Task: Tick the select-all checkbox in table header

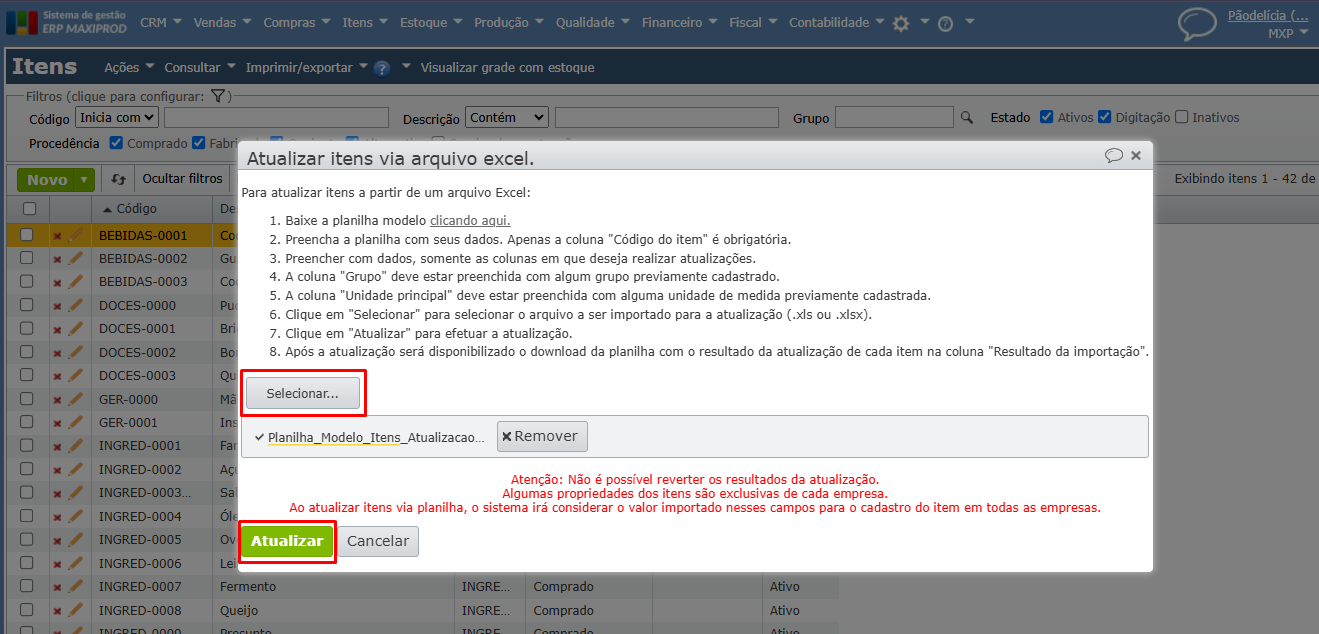Action: [x=29, y=209]
